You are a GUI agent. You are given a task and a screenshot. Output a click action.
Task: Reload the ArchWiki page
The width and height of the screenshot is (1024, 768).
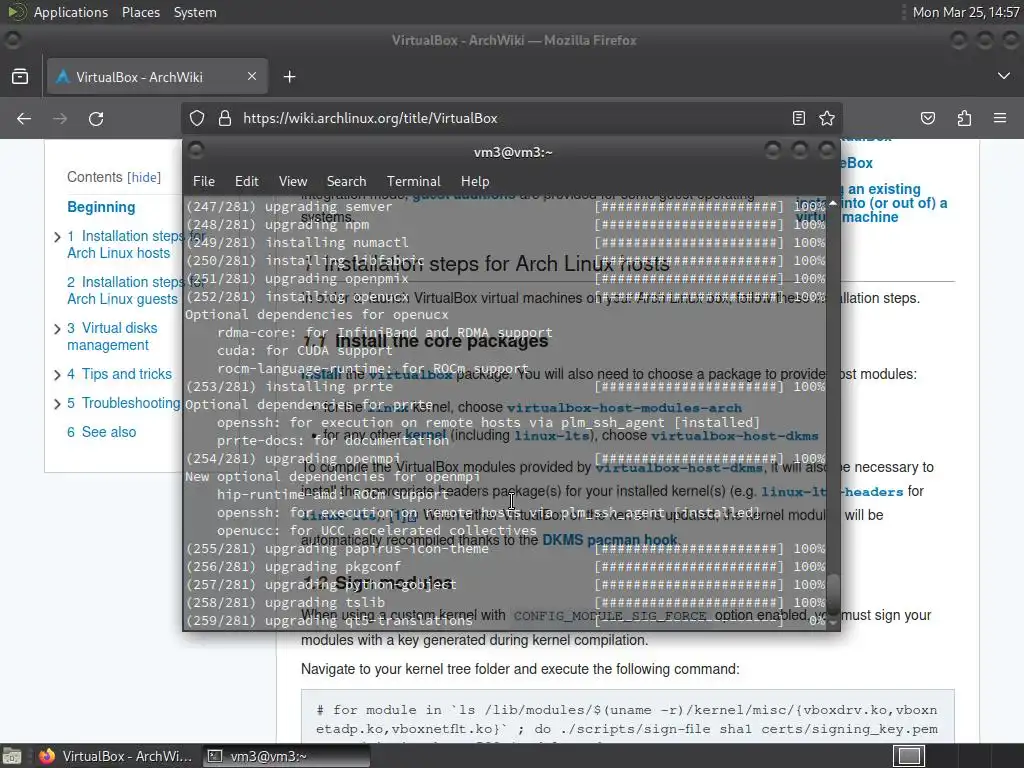click(96, 119)
